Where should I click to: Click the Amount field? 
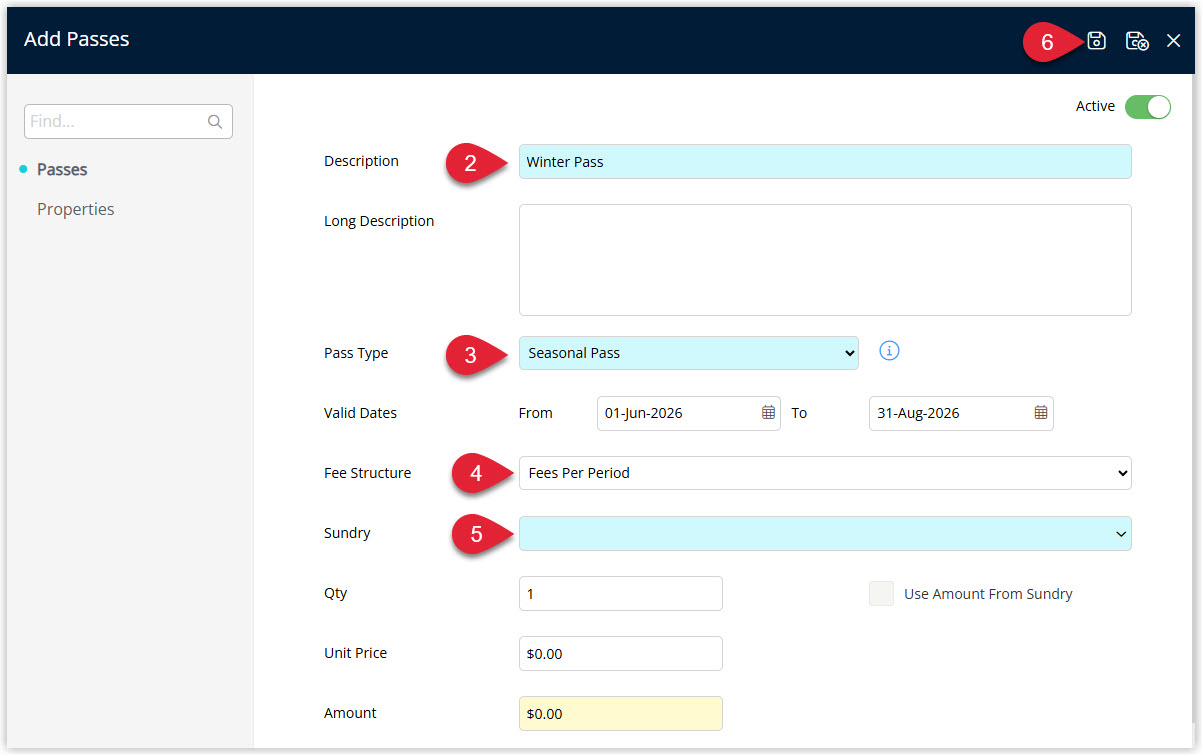coord(621,713)
